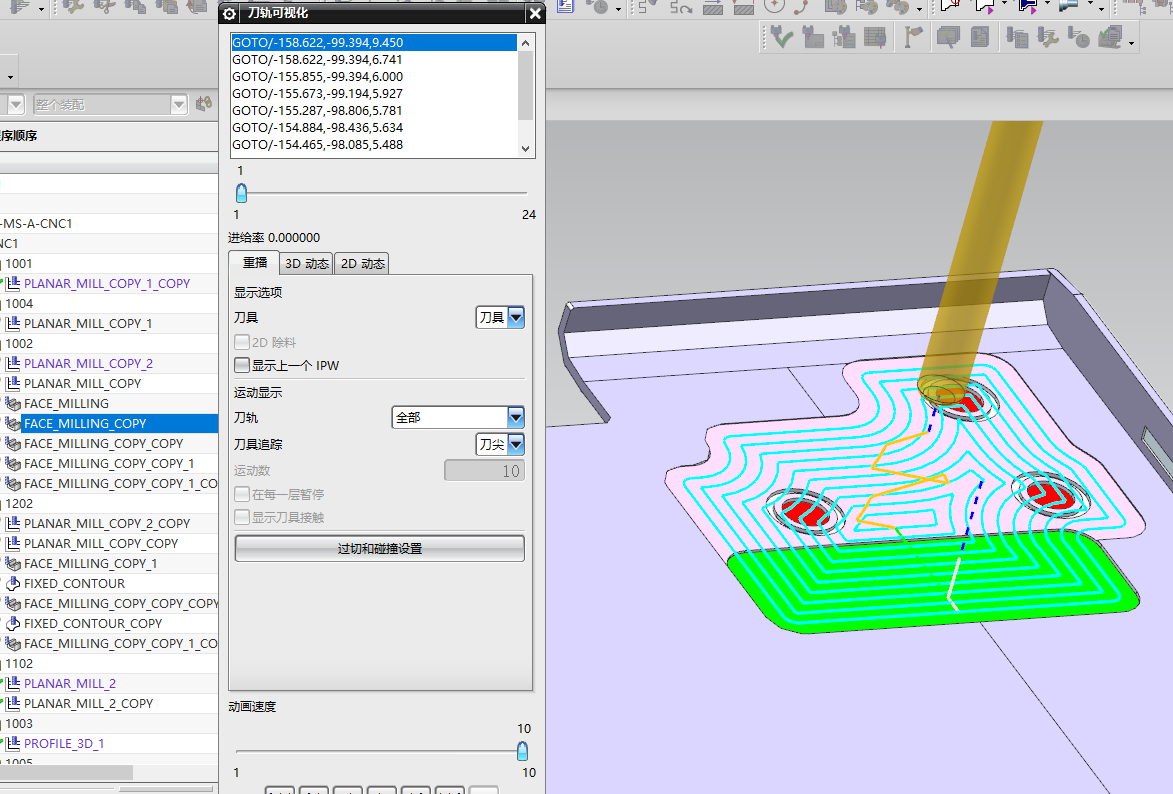Screen dimensions: 1173x794
Task: Toggle the 显示刀具接触 checkbox
Action: click(x=242, y=518)
